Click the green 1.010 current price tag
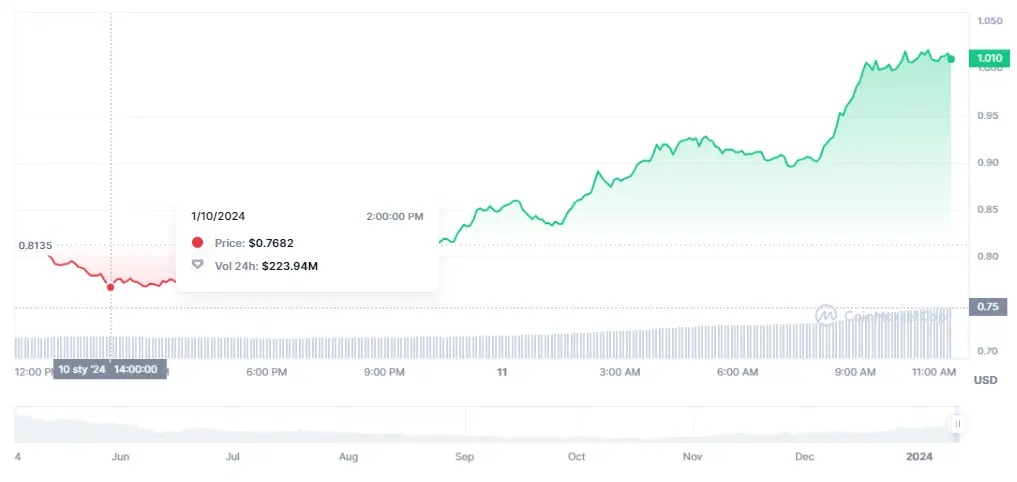Screen dimensions: 1017x482 (990, 59)
